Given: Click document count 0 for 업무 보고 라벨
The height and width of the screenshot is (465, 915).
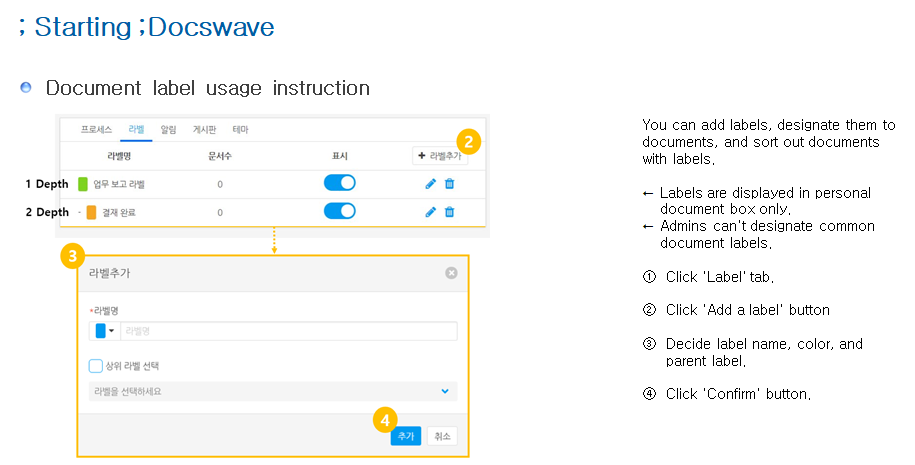Looking at the screenshot, I should [x=220, y=184].
